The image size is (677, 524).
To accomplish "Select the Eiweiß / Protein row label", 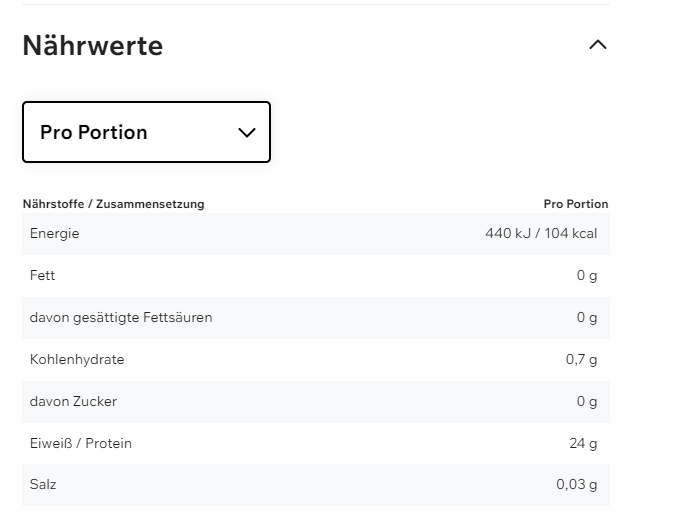I will pyautogui.click(x=81, y=444).
